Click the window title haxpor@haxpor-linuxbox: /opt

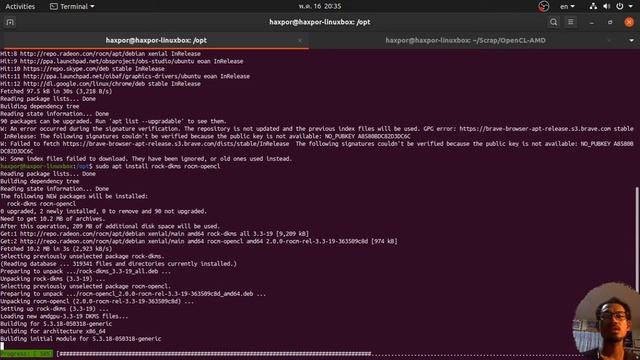click(x=320, y=22)
